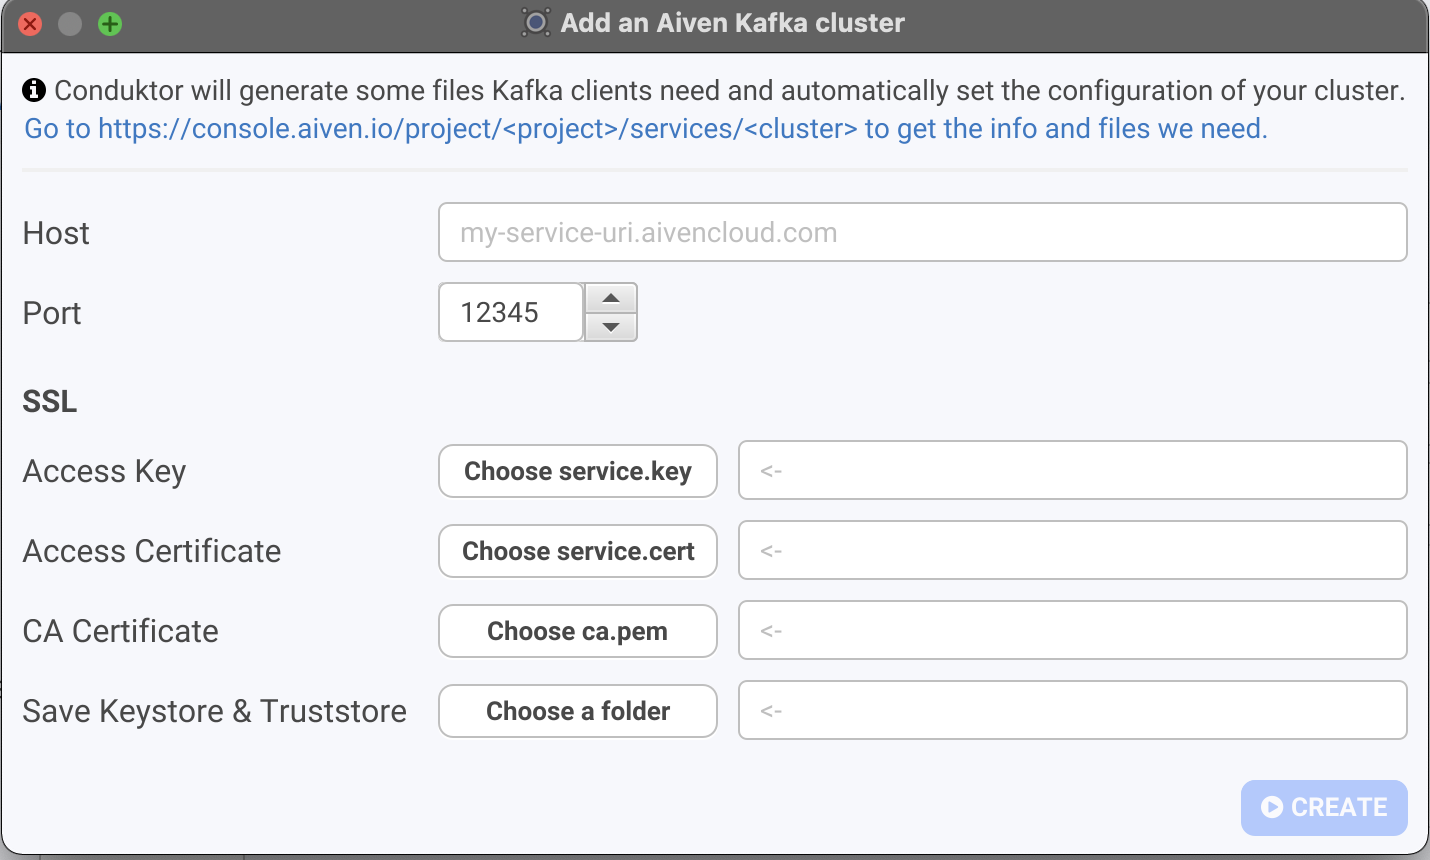The height and width of the screenshot is (860, 1430).
Task: Click the Conduktor app icon in title bar
Action: (x=536, y=23)
